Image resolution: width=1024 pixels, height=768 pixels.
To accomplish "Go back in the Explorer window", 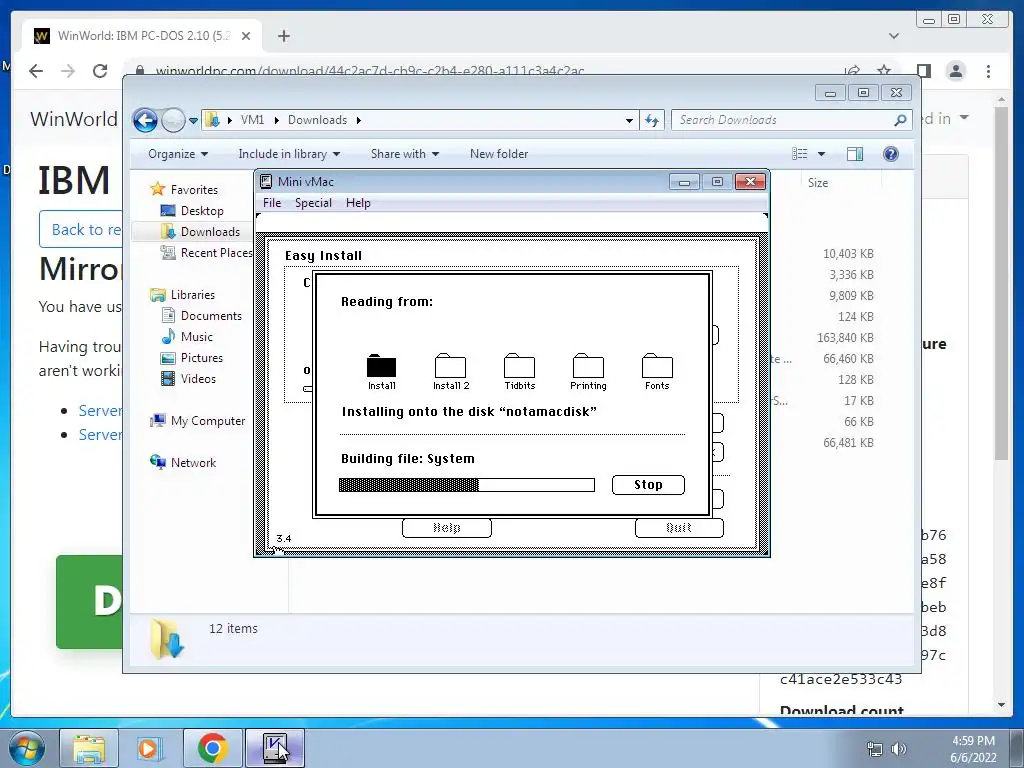I will (145, 120).
